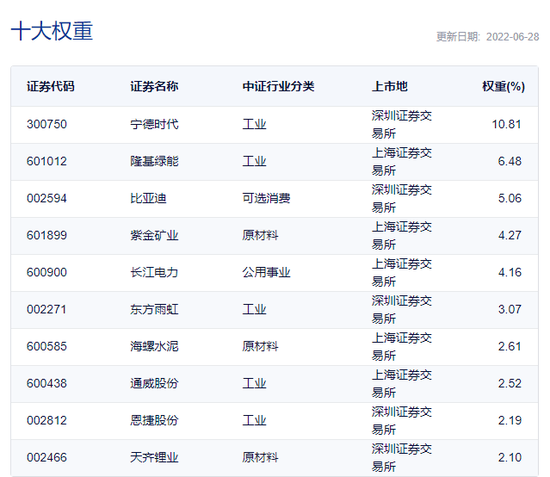This screenshot has height=477, width=550.
Task: Click 天齐锂业 stock name
Action: click(154, 457)
